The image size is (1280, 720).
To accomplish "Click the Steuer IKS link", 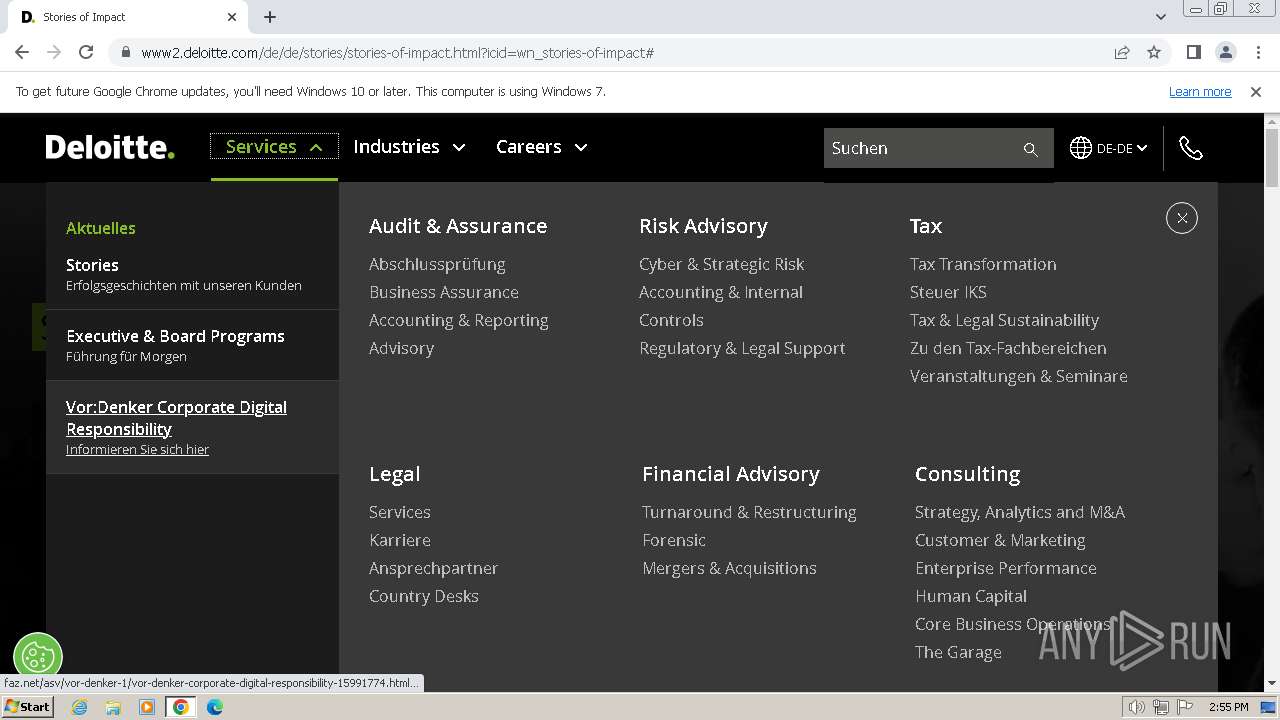I will (x=948, y=292).
